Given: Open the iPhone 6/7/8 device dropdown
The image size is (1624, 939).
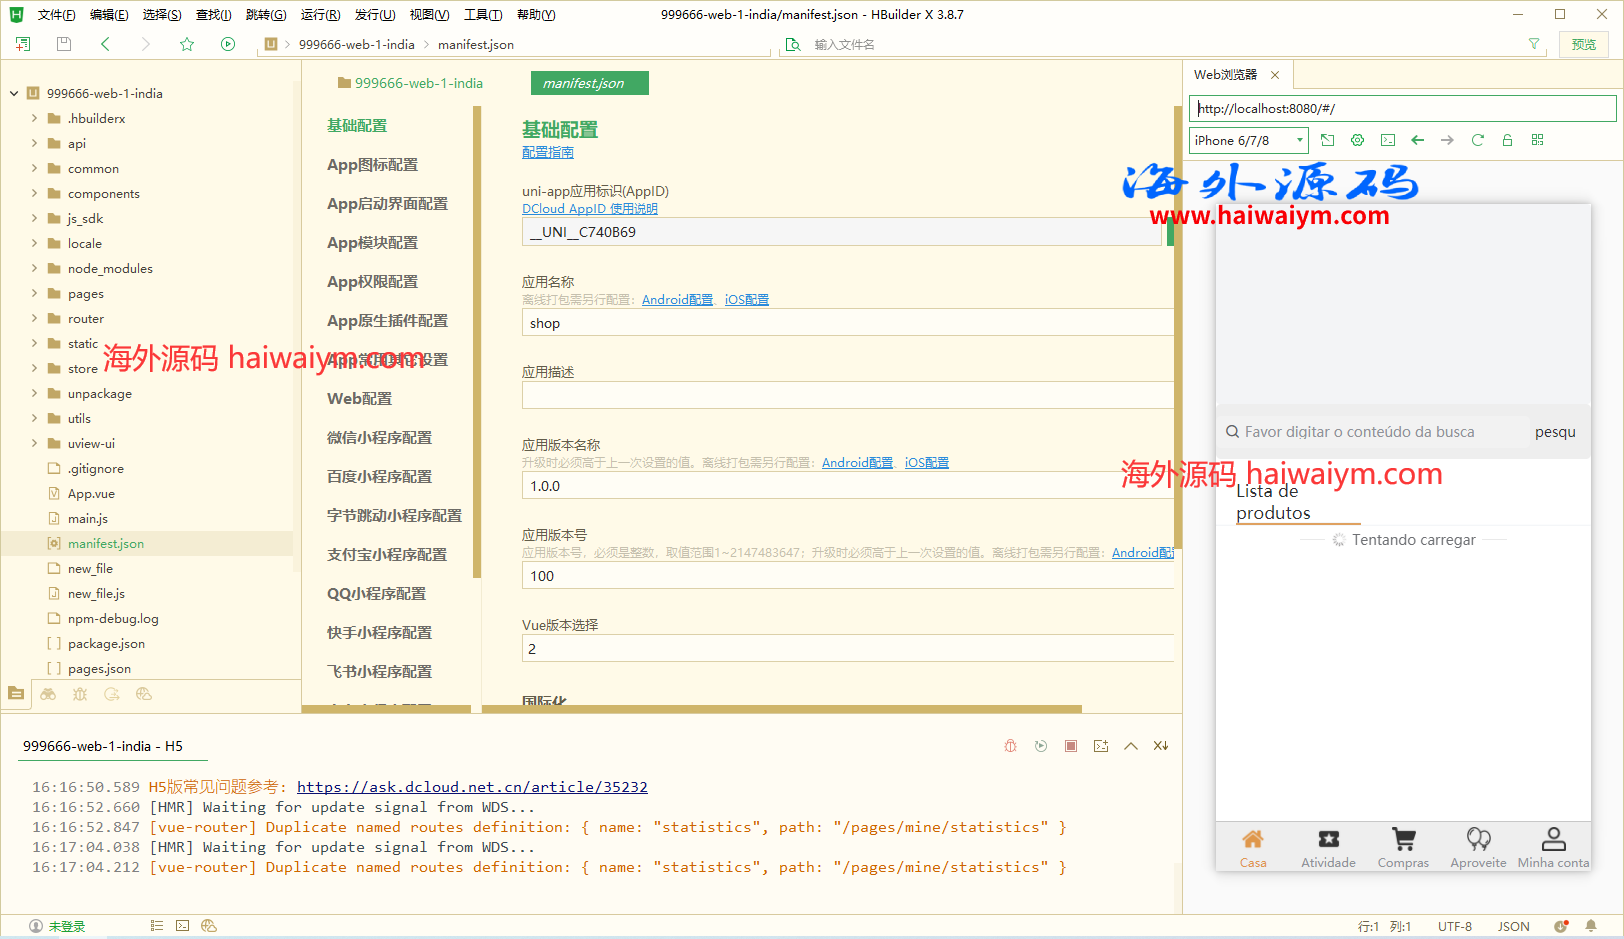Looking at the screenshot, I should 1248,140.
